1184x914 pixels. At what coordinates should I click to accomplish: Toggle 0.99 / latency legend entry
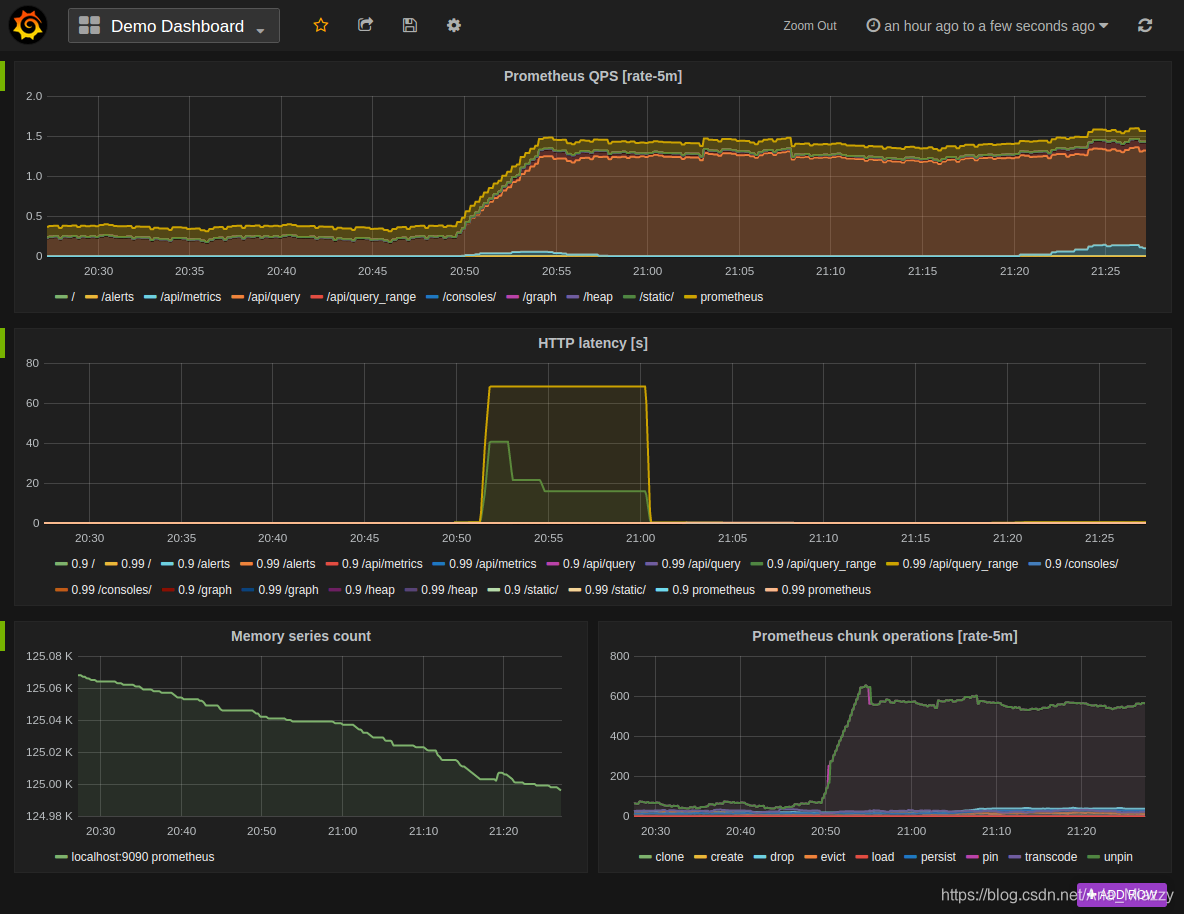pyautogui.click(x=128, y=564)
